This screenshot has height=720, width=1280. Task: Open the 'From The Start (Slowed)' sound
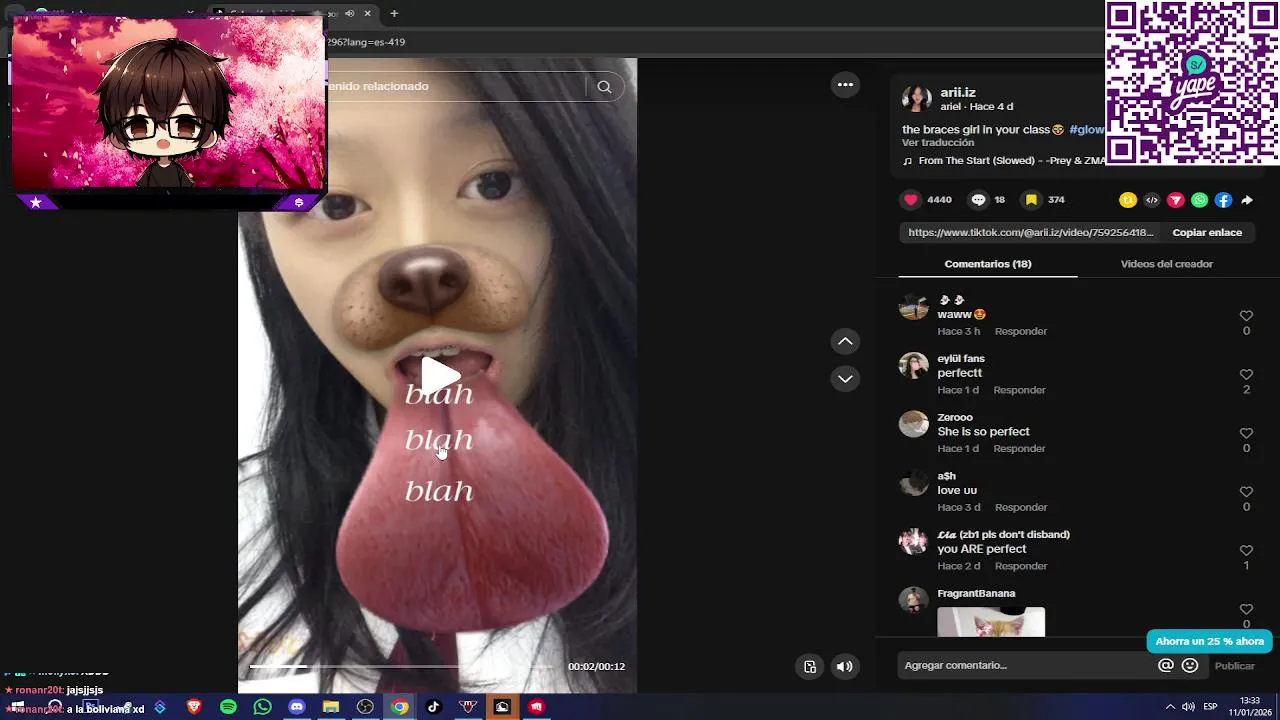click(x=1004, y=160)
